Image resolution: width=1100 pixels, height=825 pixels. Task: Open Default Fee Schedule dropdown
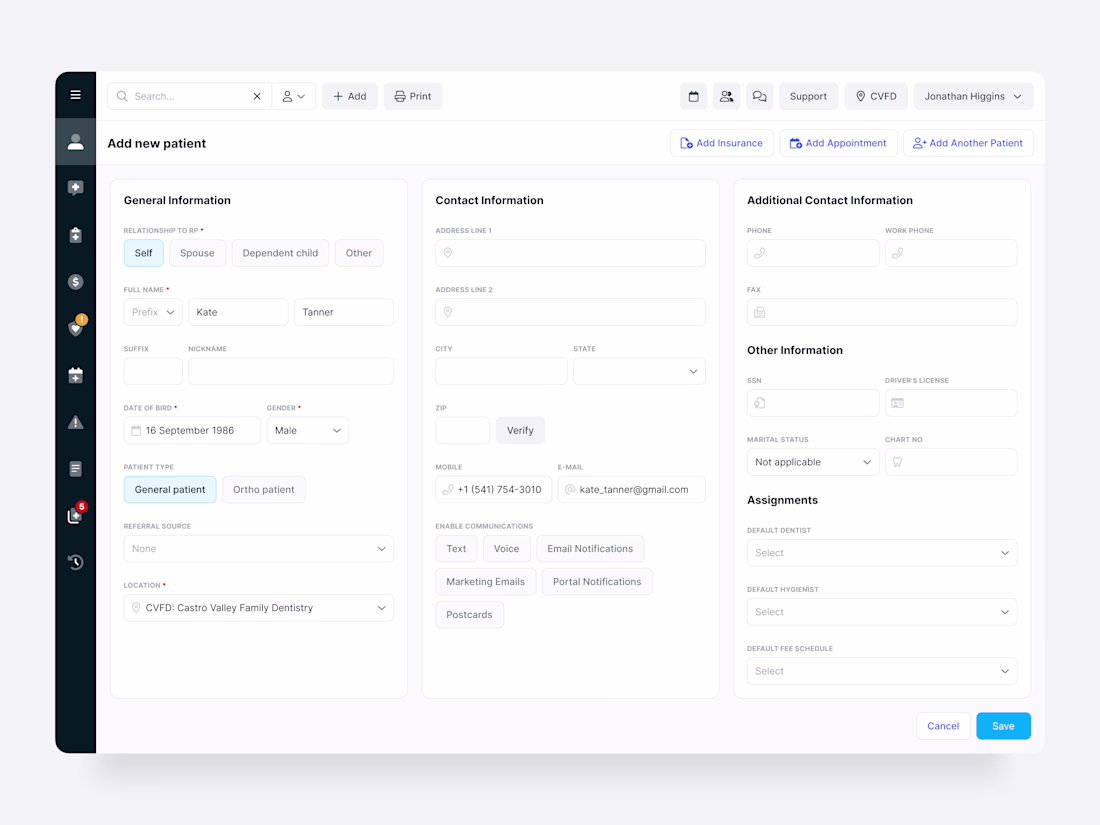[x=882, y=671]
